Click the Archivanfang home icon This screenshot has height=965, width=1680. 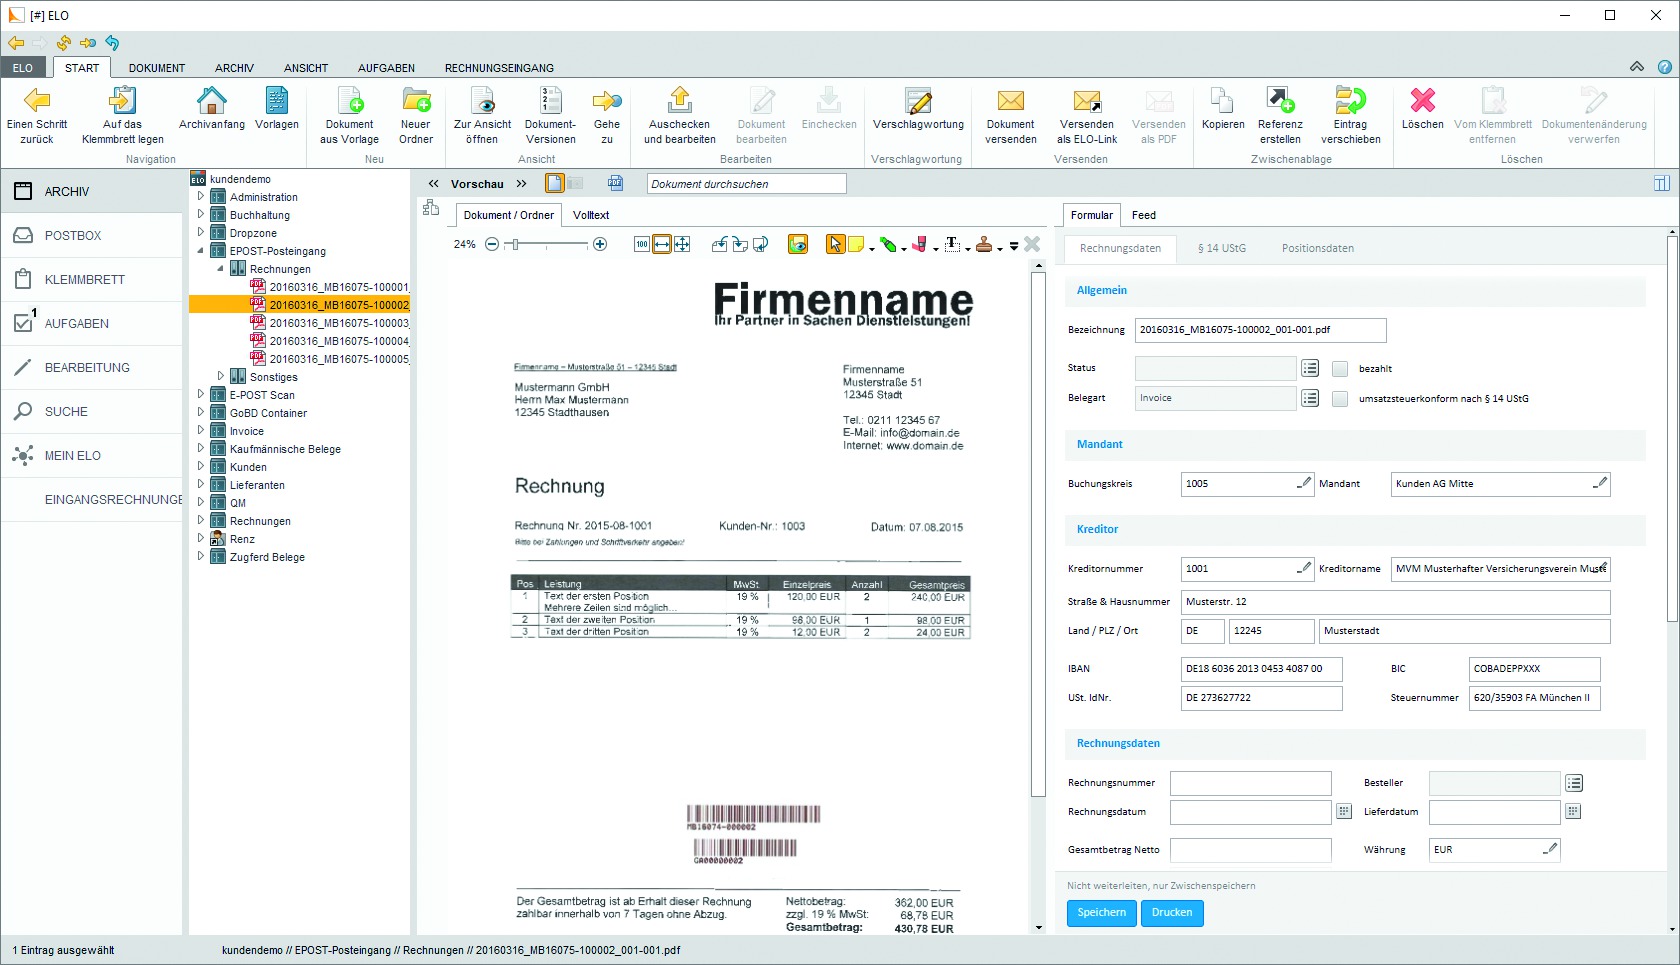(x=211, y=101)
